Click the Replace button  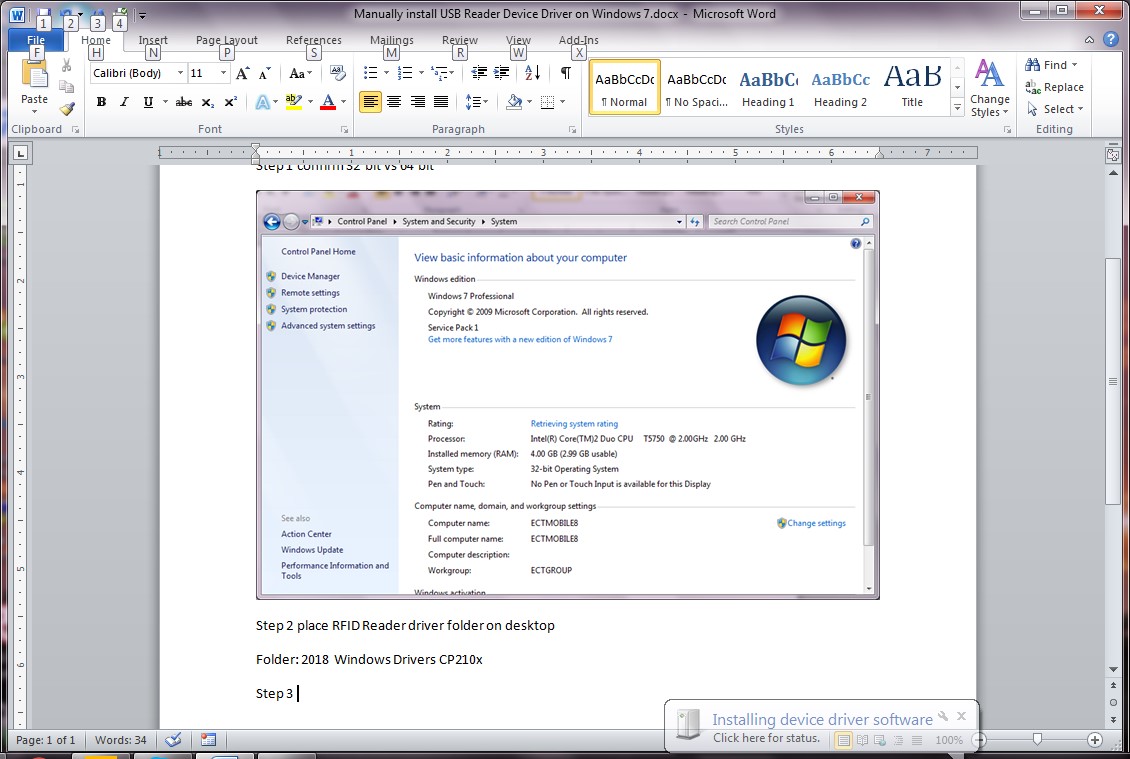pos(1055,87)
